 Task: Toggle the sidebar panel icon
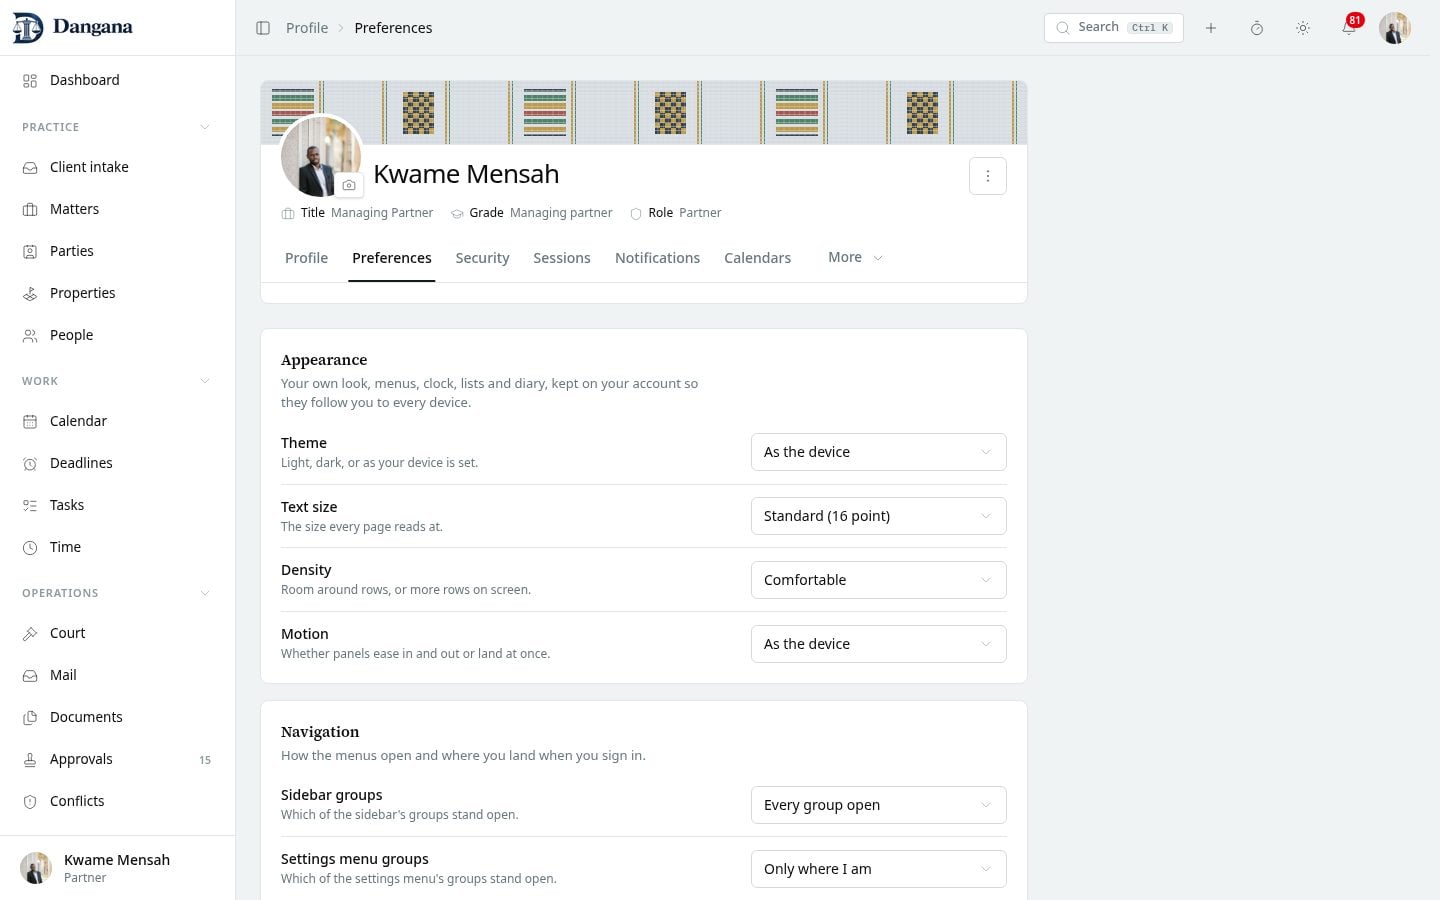tap(263, 28)
